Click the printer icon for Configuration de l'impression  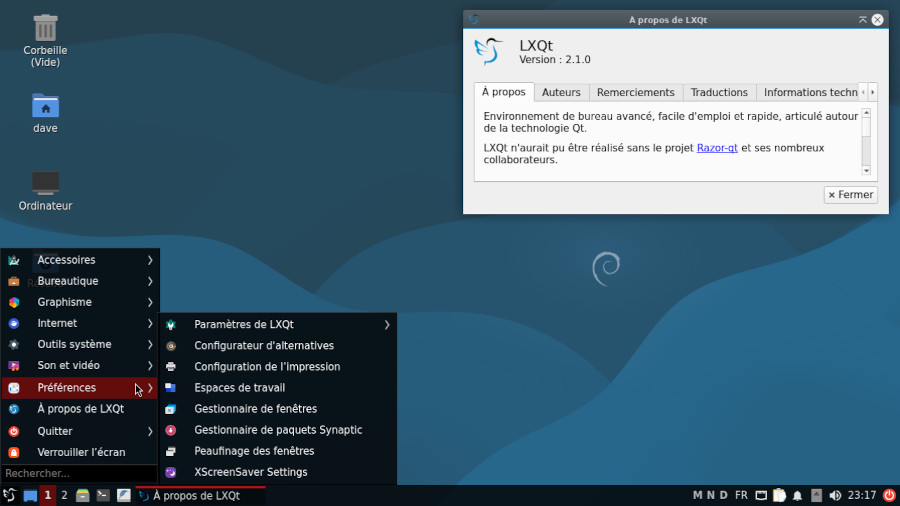pyautogui.click(x=170, y=367)
